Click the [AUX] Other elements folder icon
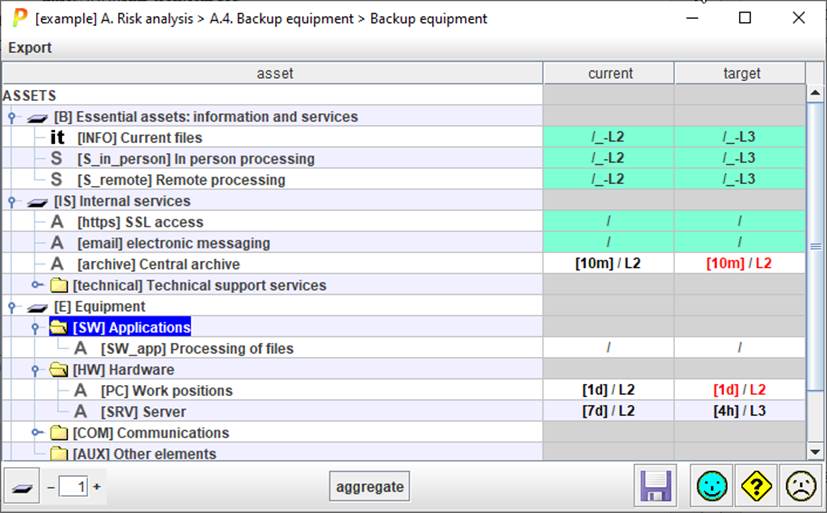This screenshot has width=827, height=513. (x=60, y=454)
